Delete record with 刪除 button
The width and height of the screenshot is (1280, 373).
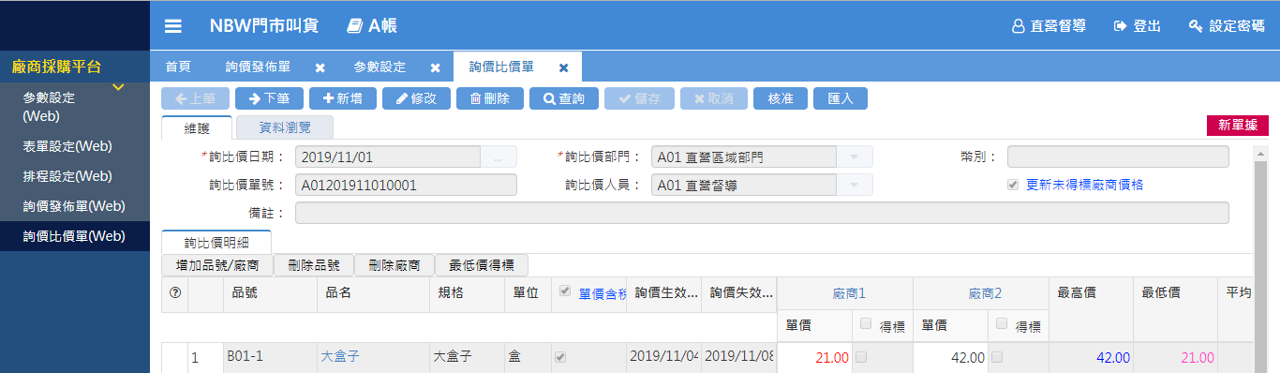coord(491,99)
